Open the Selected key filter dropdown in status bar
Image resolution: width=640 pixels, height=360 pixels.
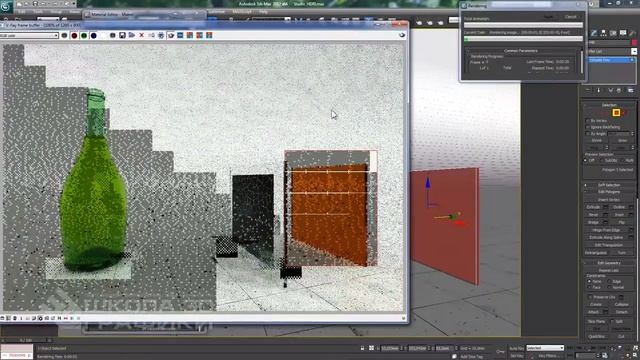coord(544,348)
